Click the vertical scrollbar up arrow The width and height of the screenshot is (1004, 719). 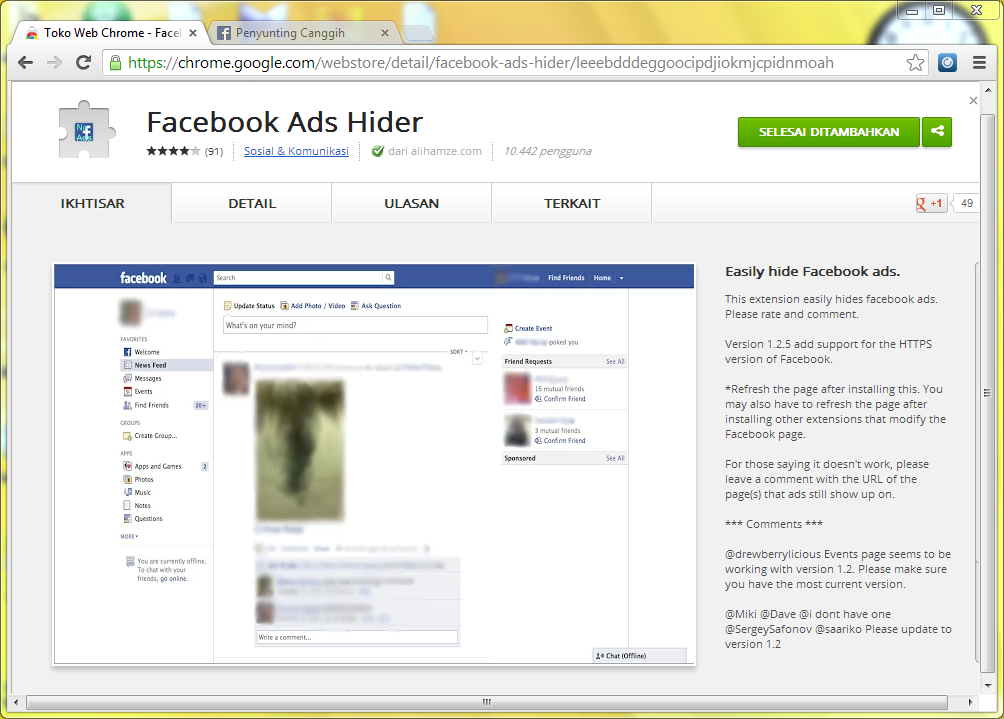988,90
